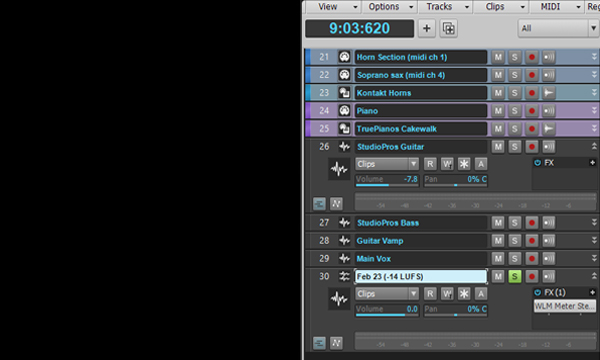Toggle take lanes button in track 26

[x=319, y=204]
